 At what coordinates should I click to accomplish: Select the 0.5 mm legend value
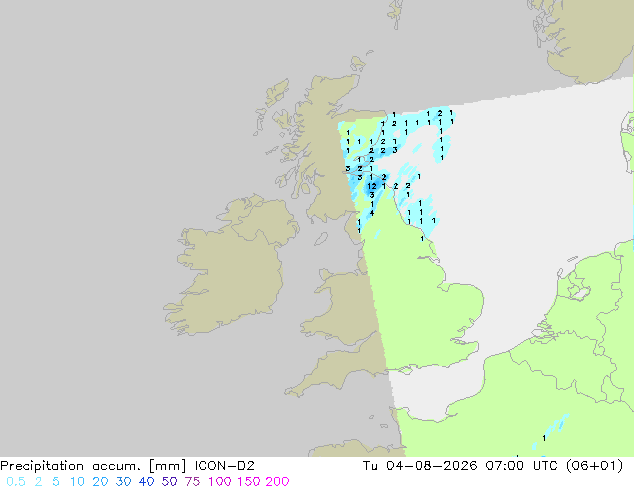(x=16, y=482)
